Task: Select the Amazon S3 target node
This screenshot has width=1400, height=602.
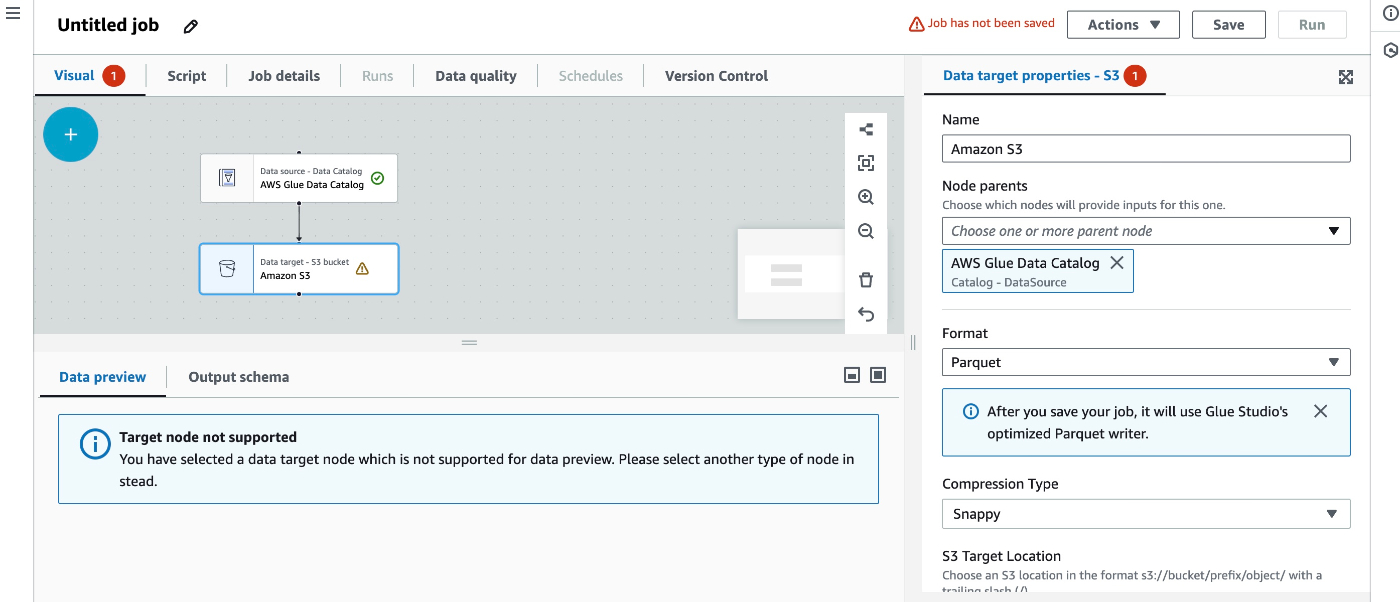Action: click(x=299, y=269)
